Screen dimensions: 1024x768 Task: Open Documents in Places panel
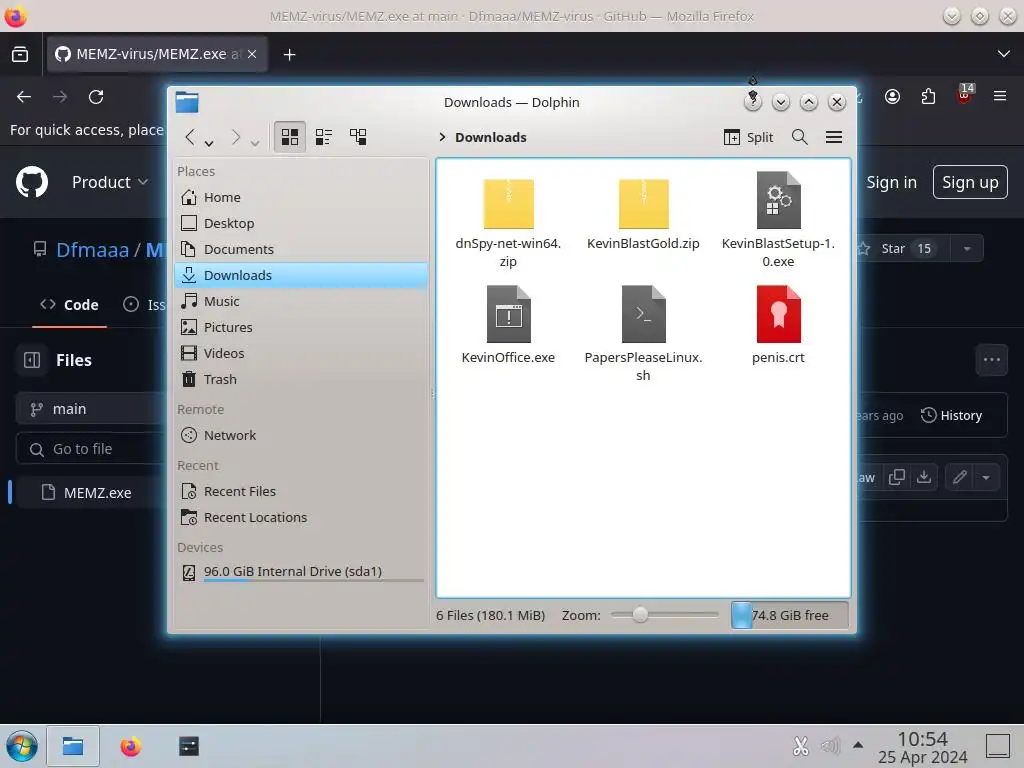pos(301,249)
